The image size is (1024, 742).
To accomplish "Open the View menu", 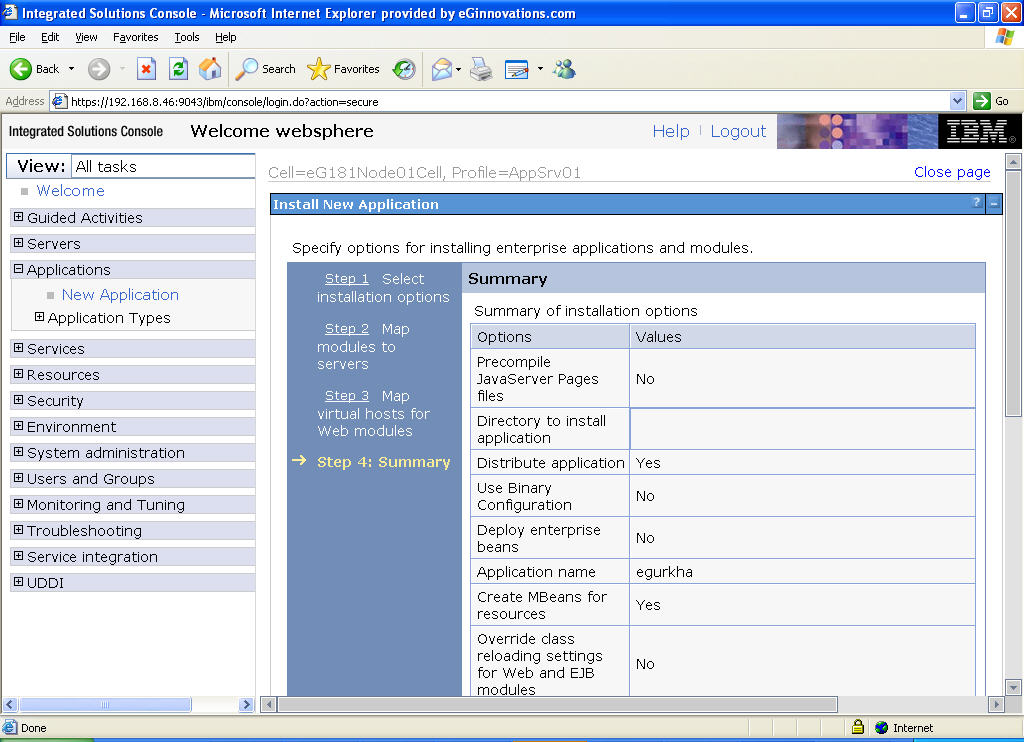I will point(86,37).
